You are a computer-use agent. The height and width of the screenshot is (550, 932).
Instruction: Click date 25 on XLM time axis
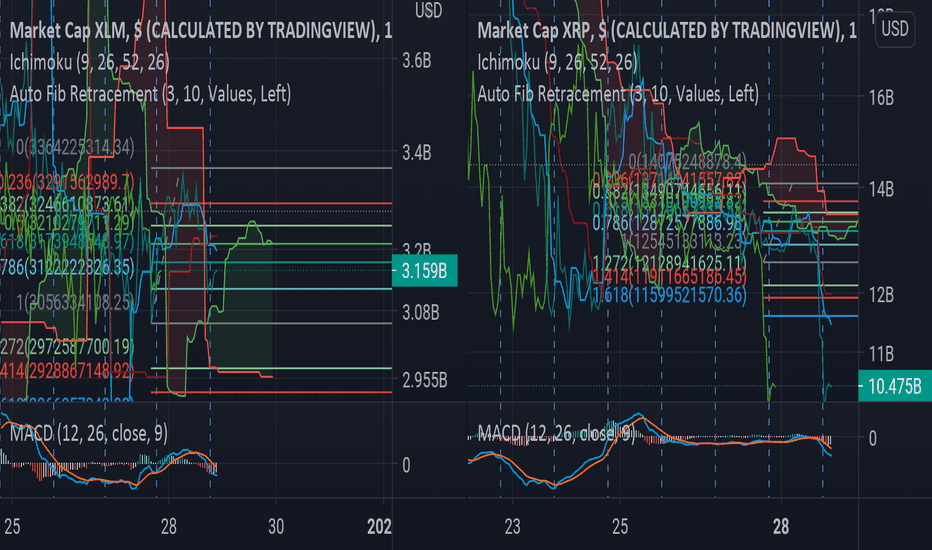12,526
